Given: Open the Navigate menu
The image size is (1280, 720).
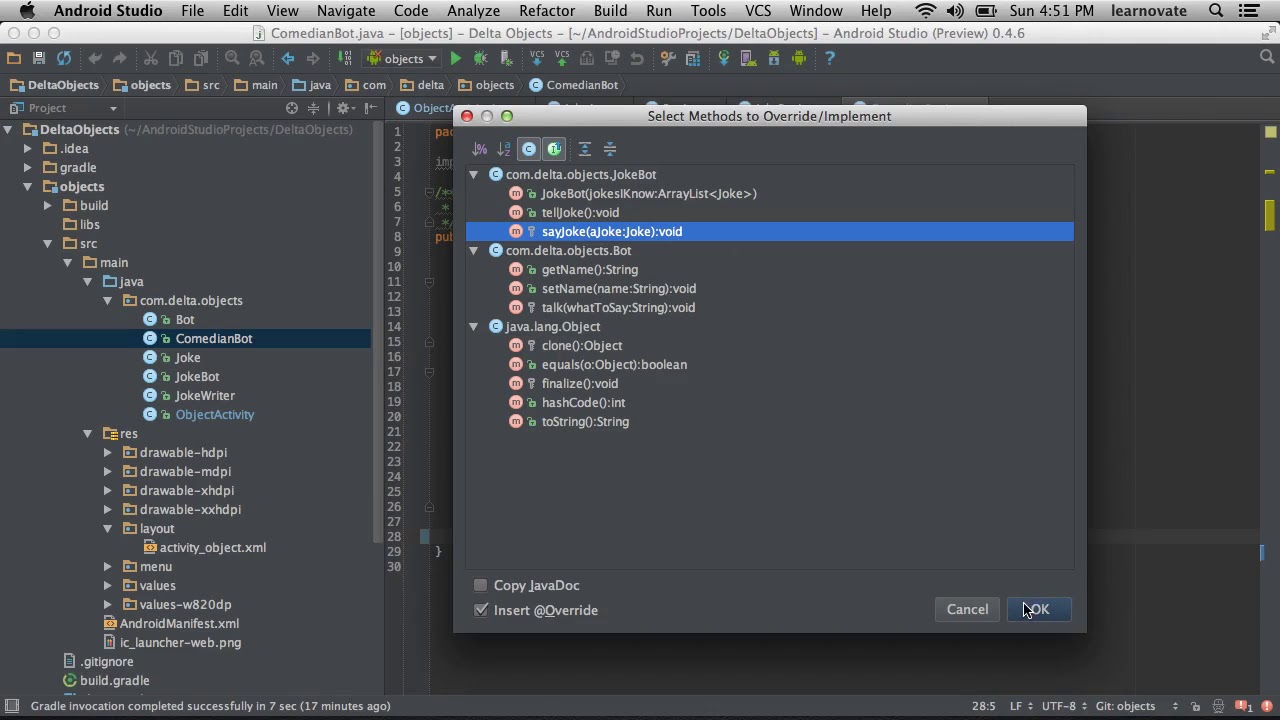Looking at the screenshot, I should pos(346,11).
